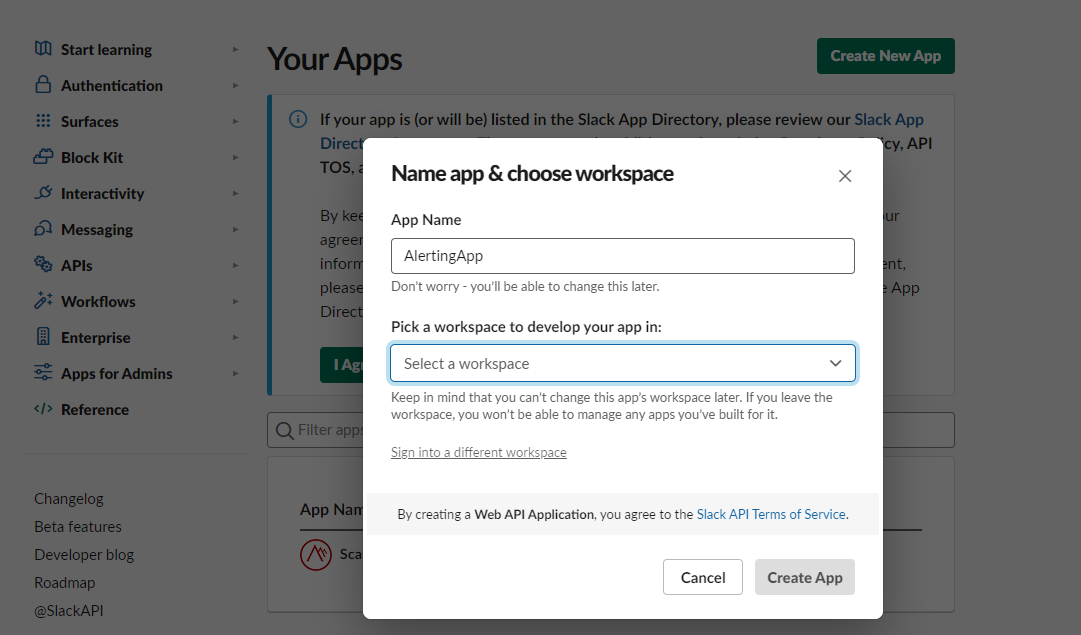Expand the Interactivity section arrow
1081x635 pixels.
tap(236, 194)
